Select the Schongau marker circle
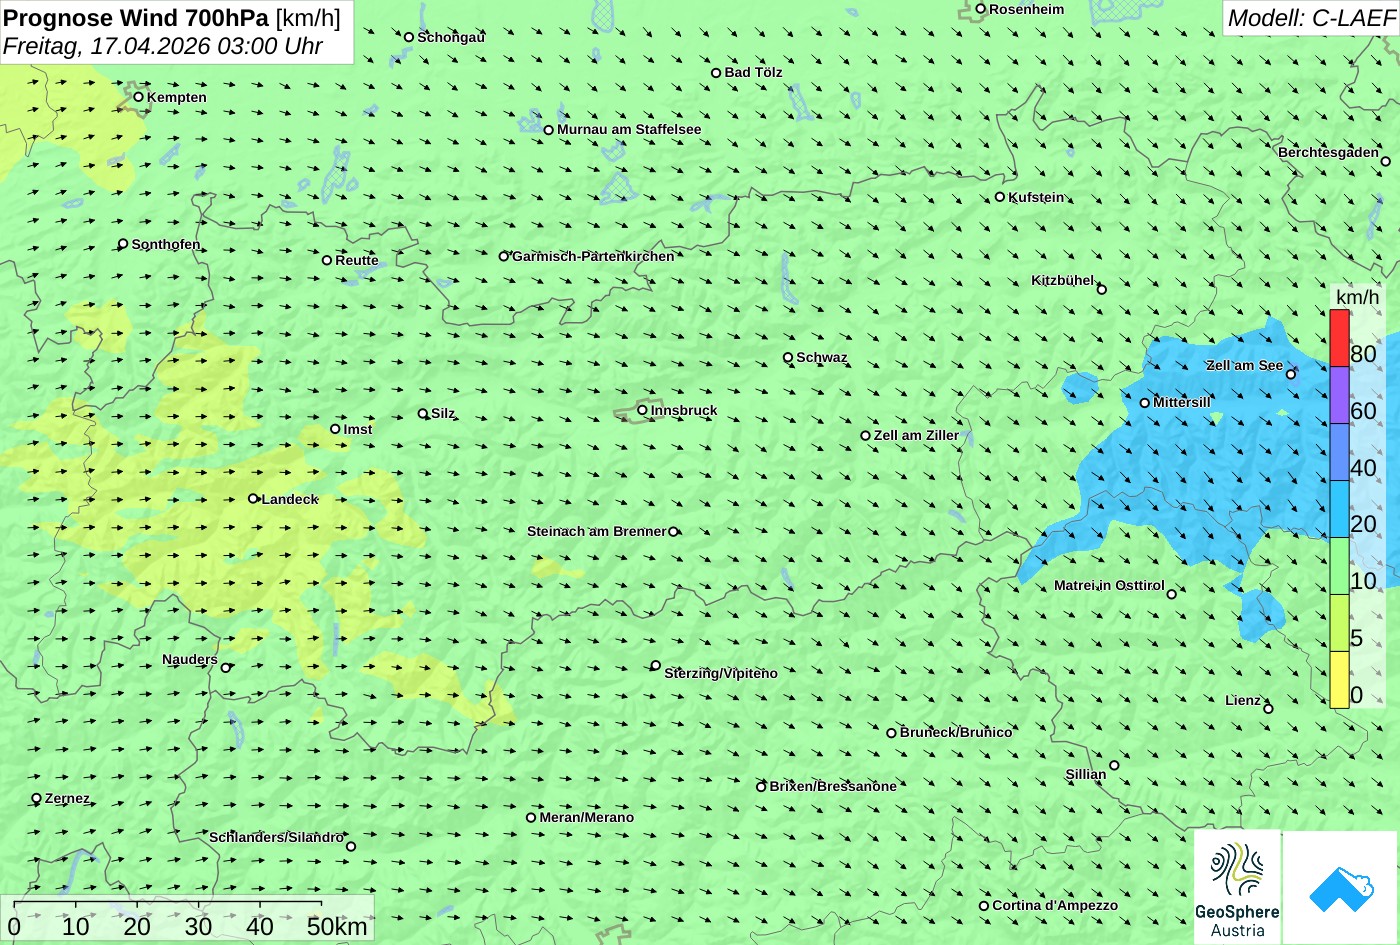Image resolution: width=1400 pixels, height=945 pixels. 409,37
